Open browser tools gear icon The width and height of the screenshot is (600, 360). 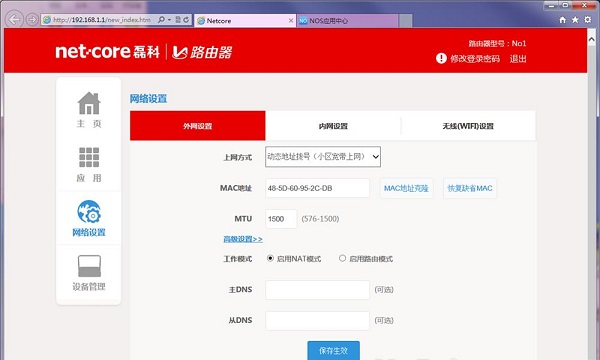(588, 20)
